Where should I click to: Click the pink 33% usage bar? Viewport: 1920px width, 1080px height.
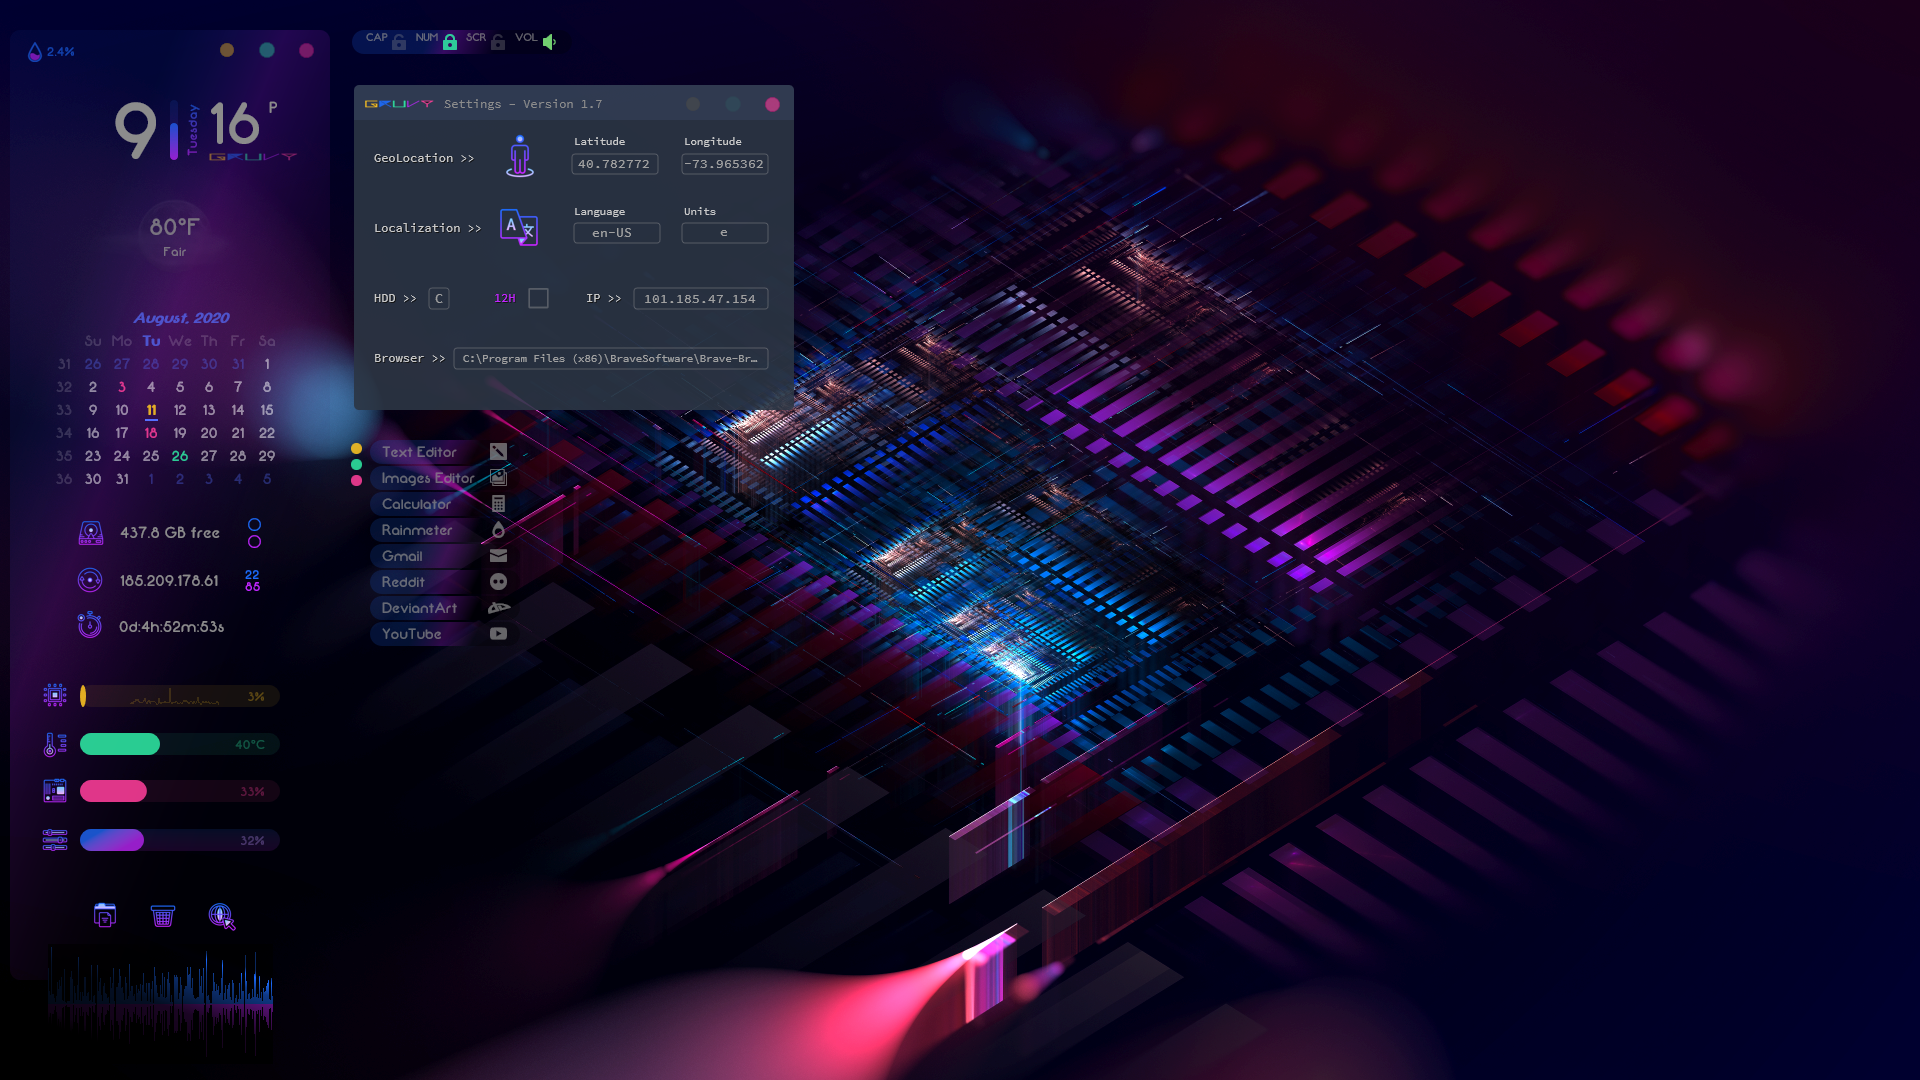[180, 791]
